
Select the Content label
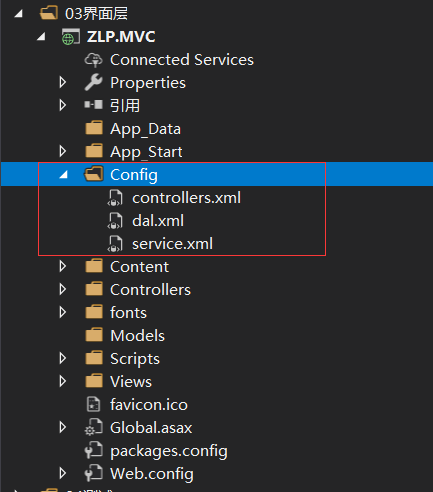(x=140, y=266)
